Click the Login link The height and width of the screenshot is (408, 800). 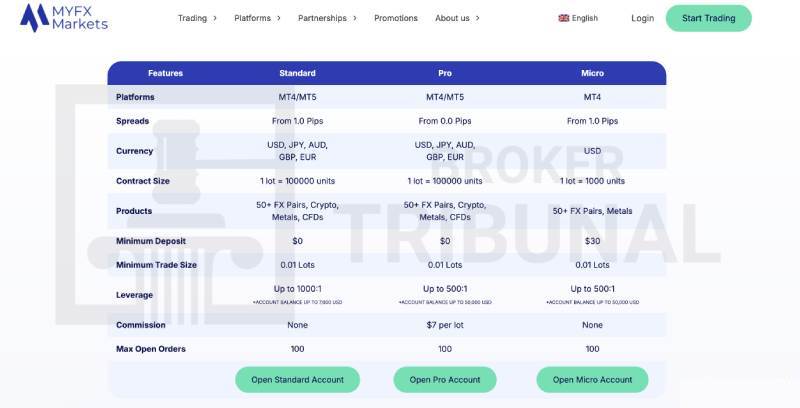(x=642, y=18)
